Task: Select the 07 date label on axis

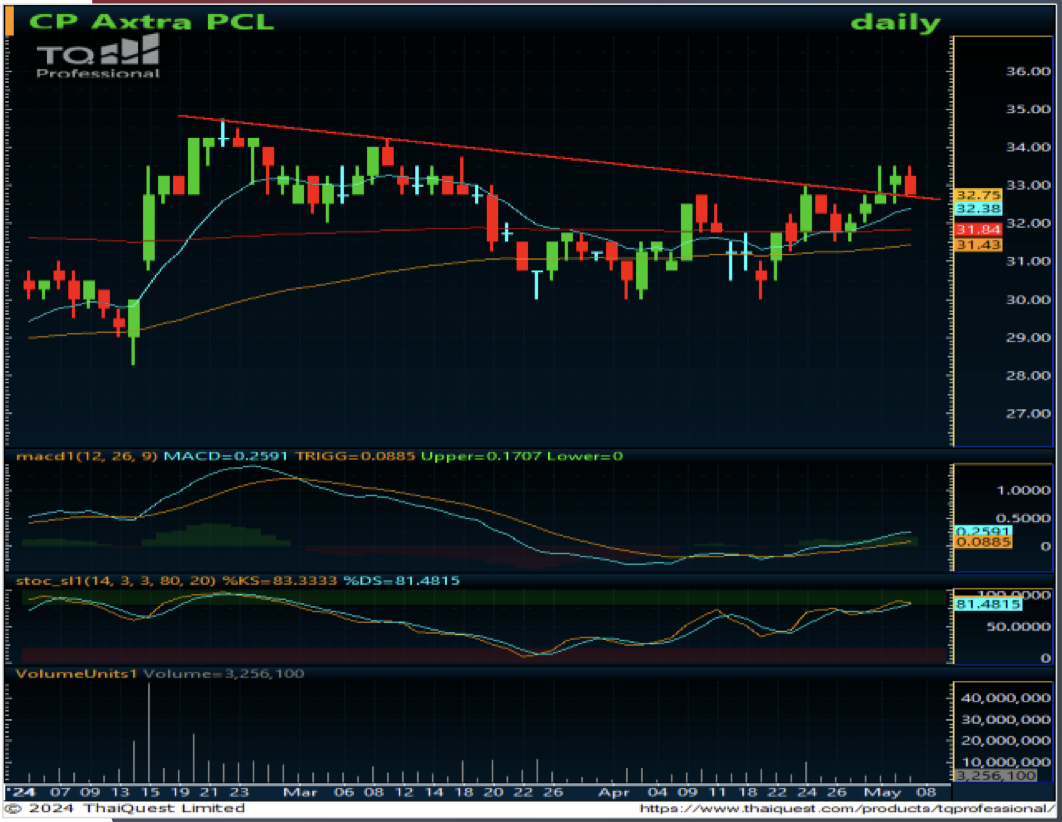Action: tap(60, 792)
